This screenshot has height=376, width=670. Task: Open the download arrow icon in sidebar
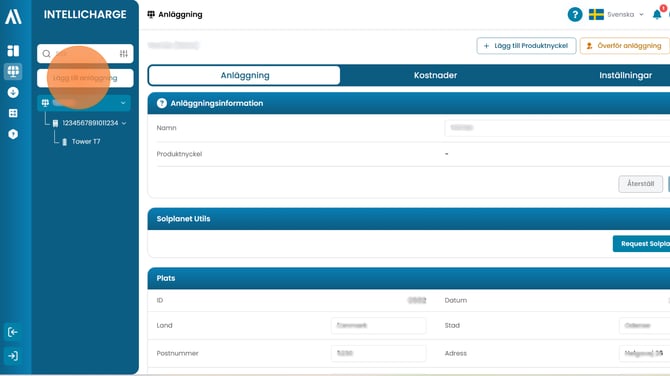click(x=13, y=92)
